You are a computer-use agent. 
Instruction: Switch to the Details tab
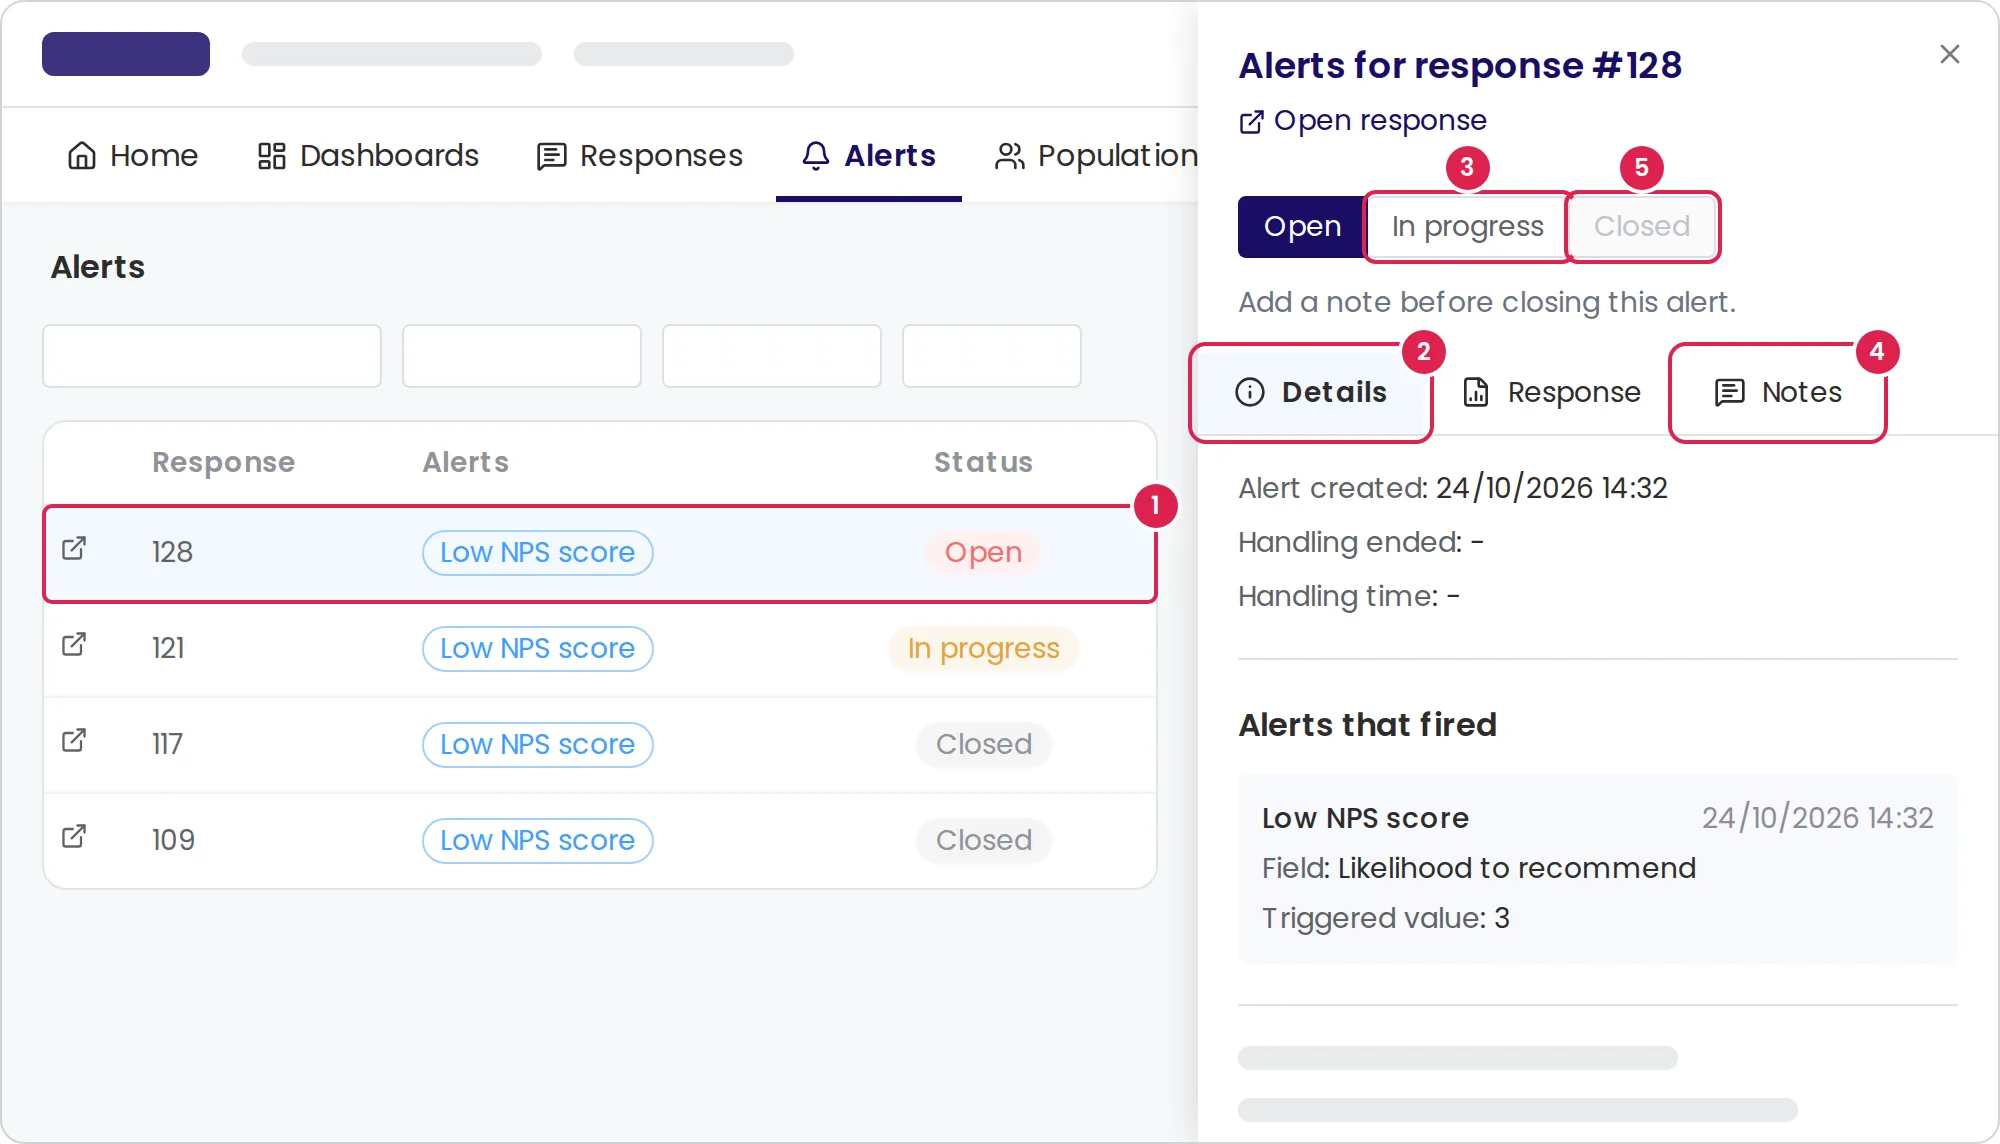click(1311, 392)
